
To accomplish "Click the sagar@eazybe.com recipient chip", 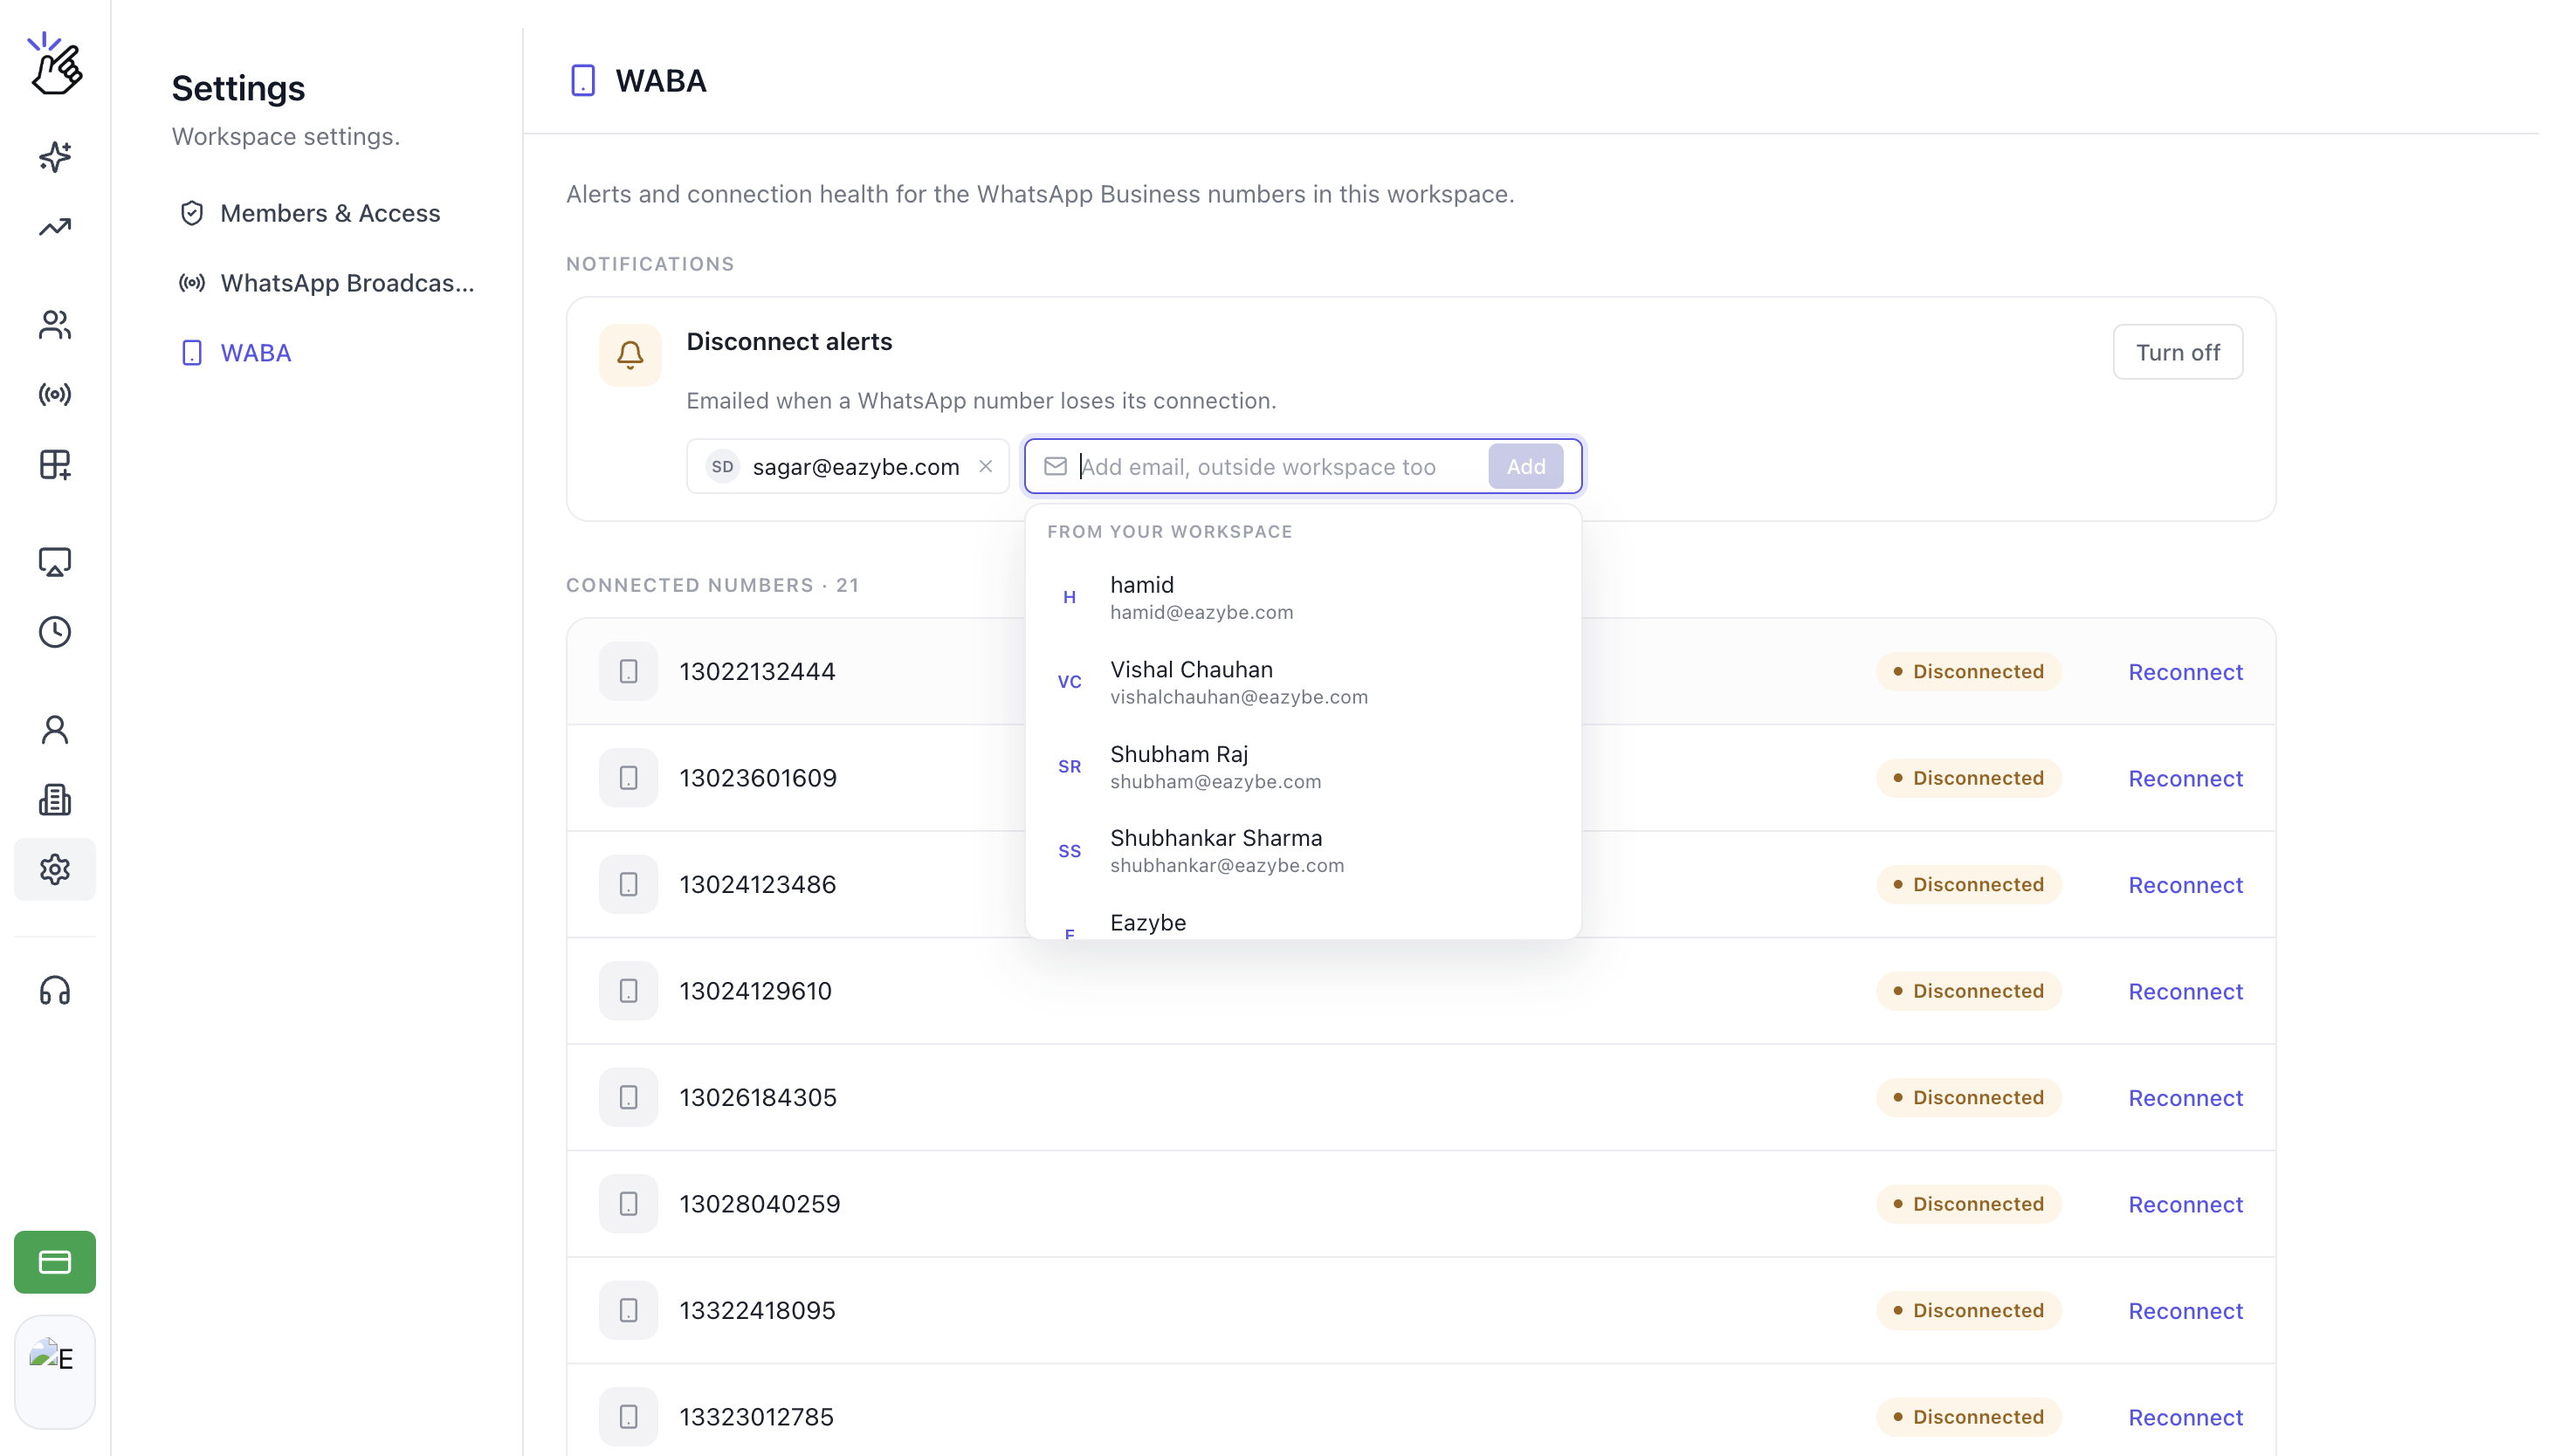I will (847, 467).
